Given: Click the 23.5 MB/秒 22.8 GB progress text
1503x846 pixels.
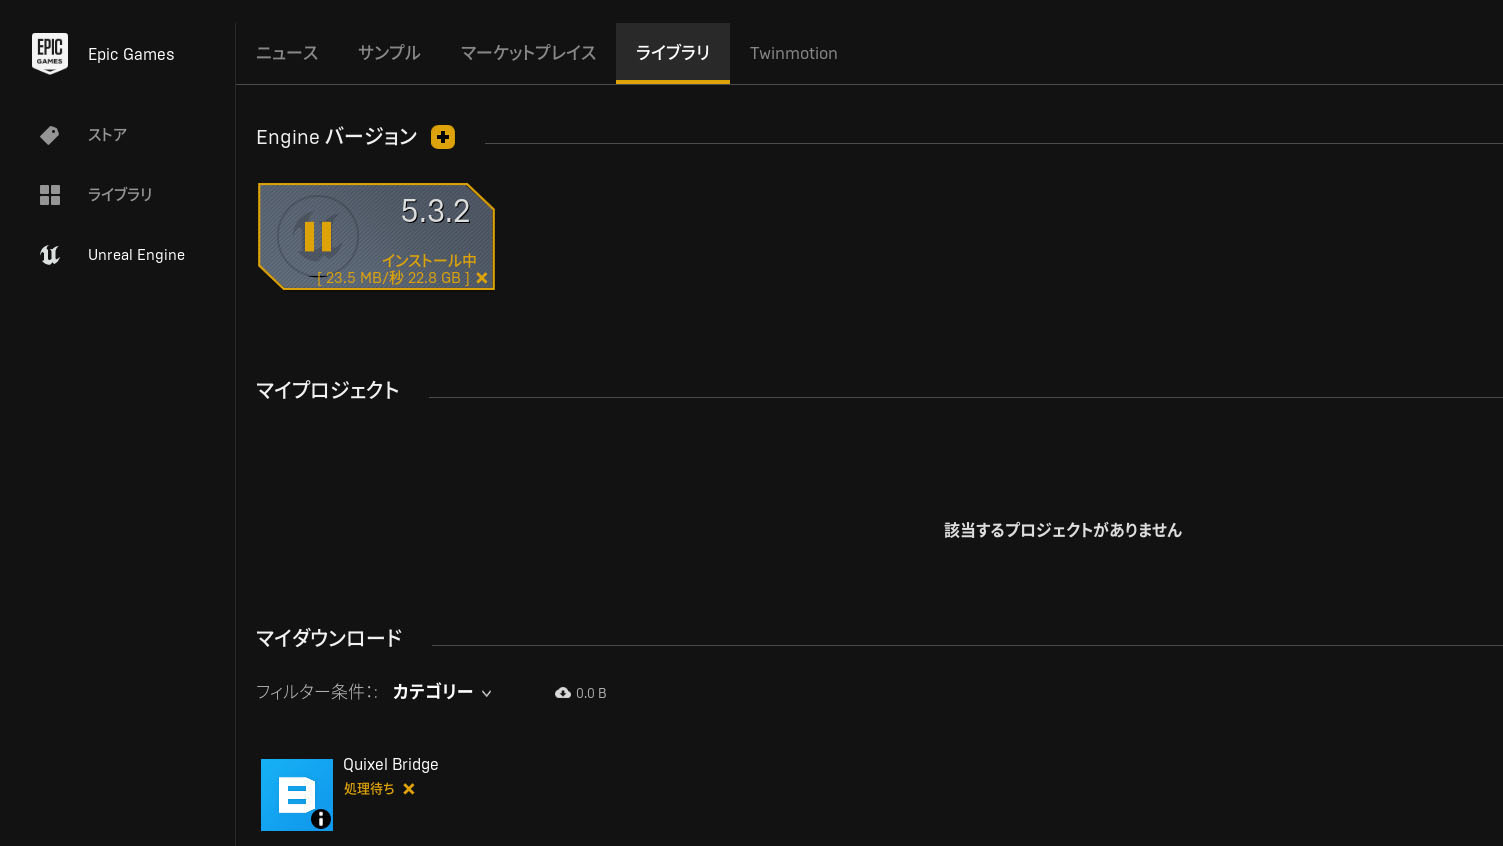Looking at the screenshot, I should pos(393,278).
